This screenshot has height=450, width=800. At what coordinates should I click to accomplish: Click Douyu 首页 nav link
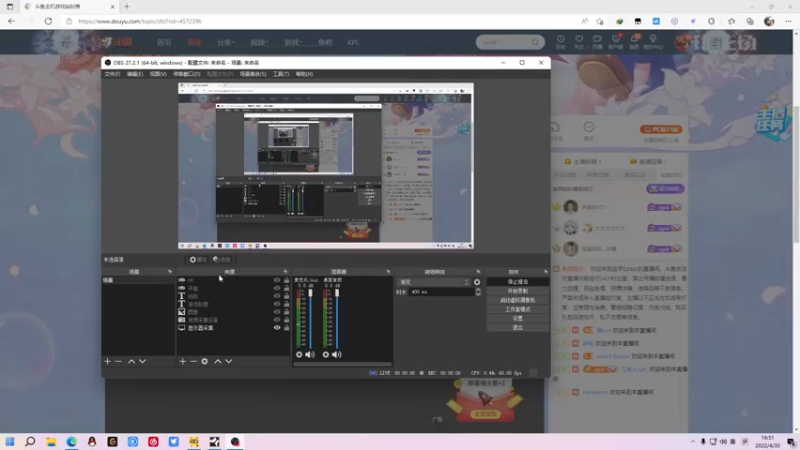point(164,42)
